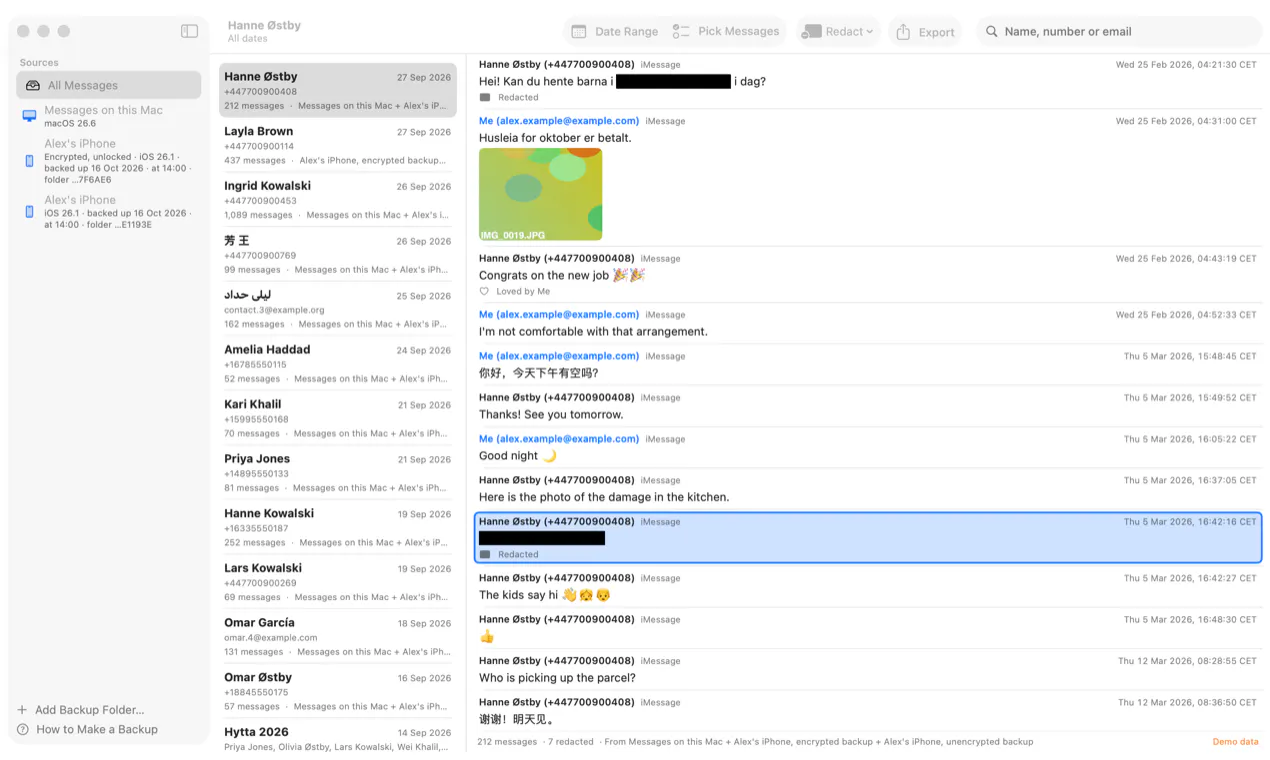
Task: Click the Demo data label
Action: click(1235, 742)
